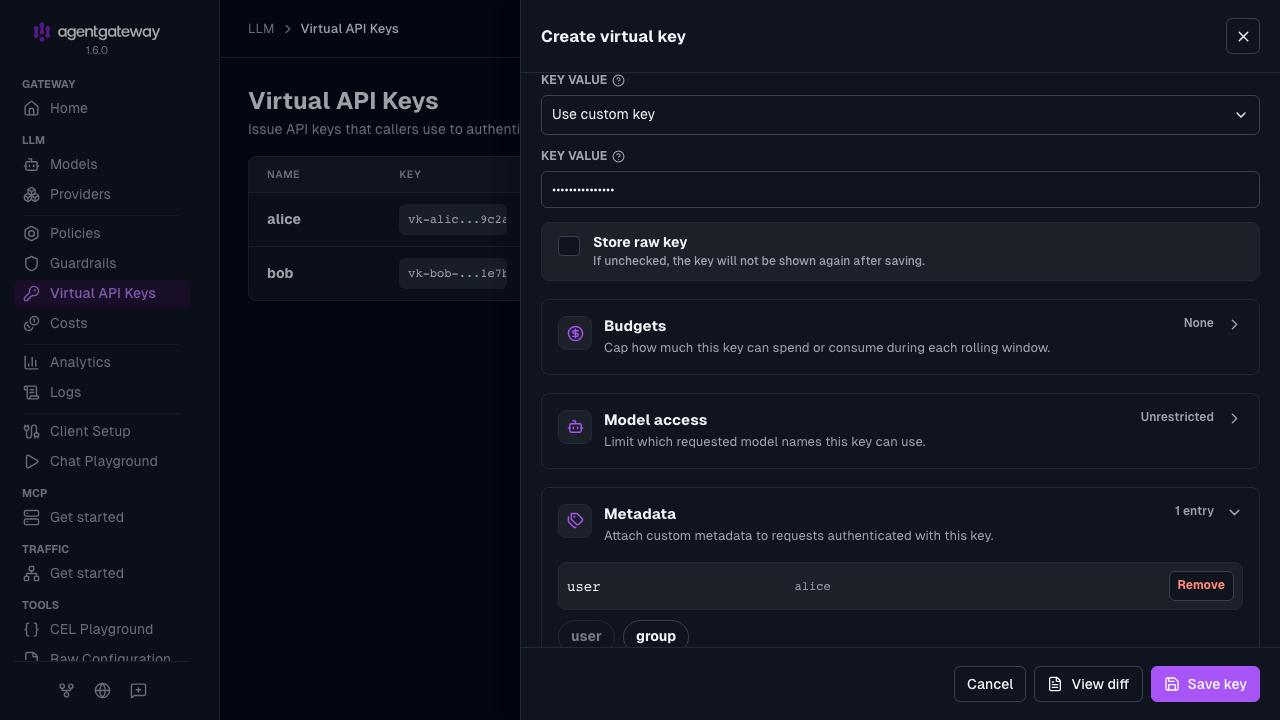
Task: Open Logs page
Action: click(102, 392)
